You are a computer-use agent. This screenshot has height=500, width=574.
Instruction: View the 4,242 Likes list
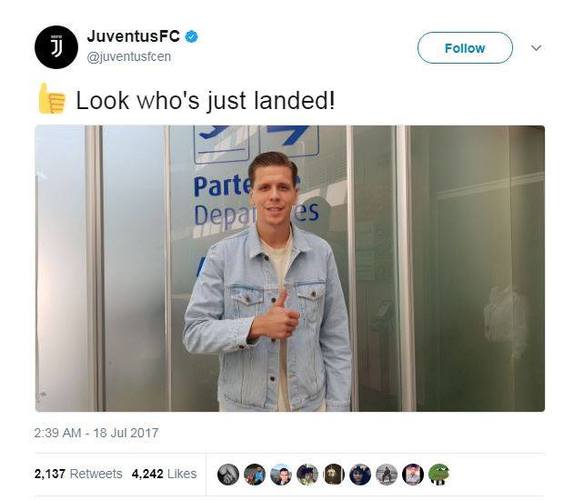click(164, 474)
